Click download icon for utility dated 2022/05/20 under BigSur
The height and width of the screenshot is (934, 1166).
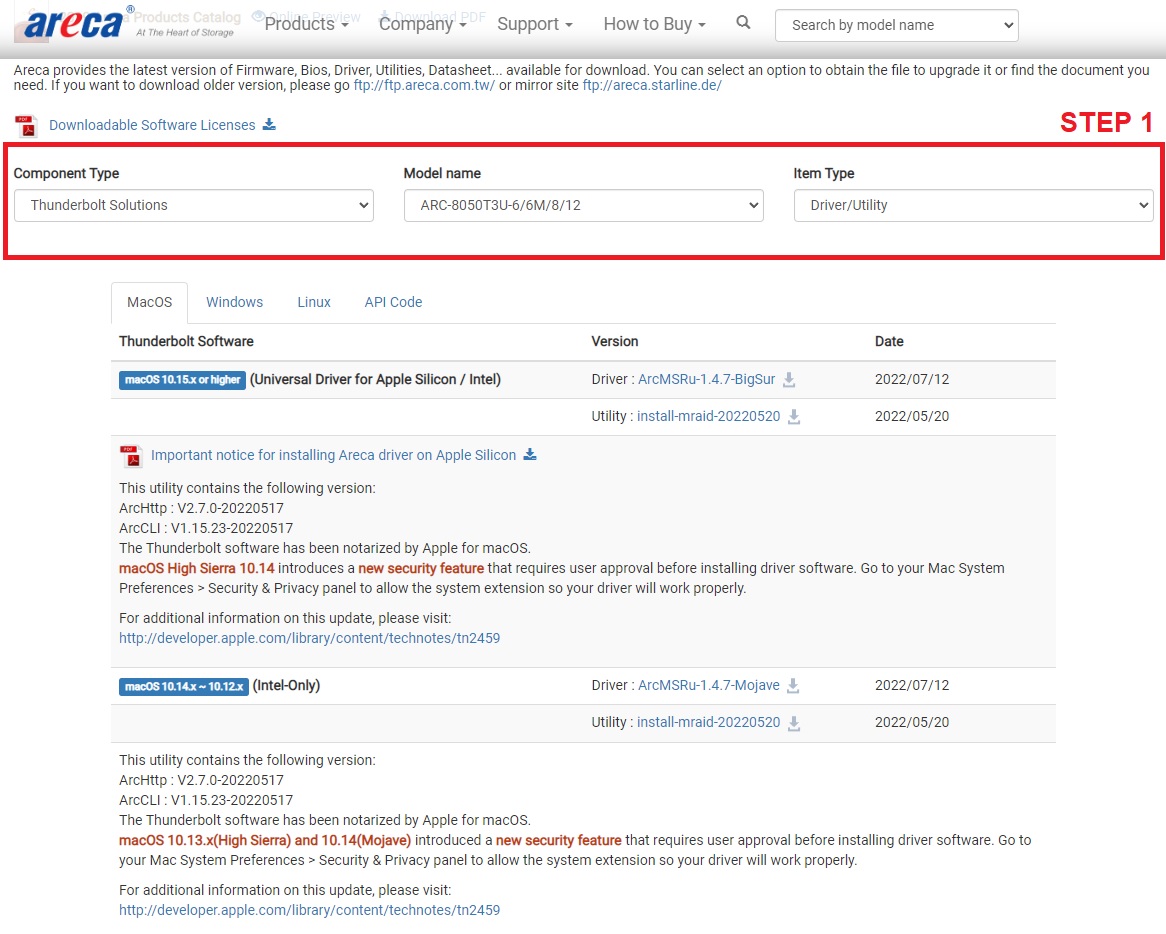(794, 416)
